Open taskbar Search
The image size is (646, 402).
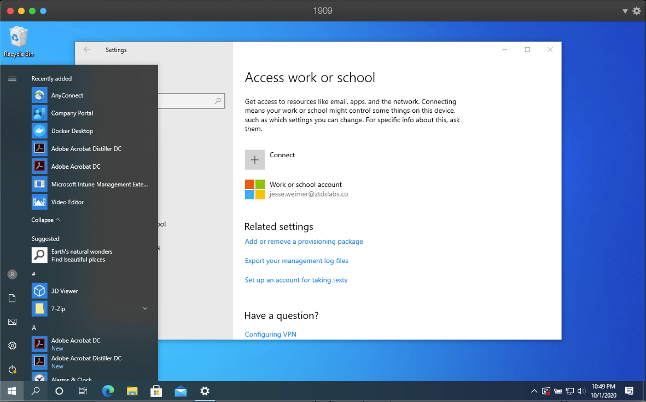36,391
